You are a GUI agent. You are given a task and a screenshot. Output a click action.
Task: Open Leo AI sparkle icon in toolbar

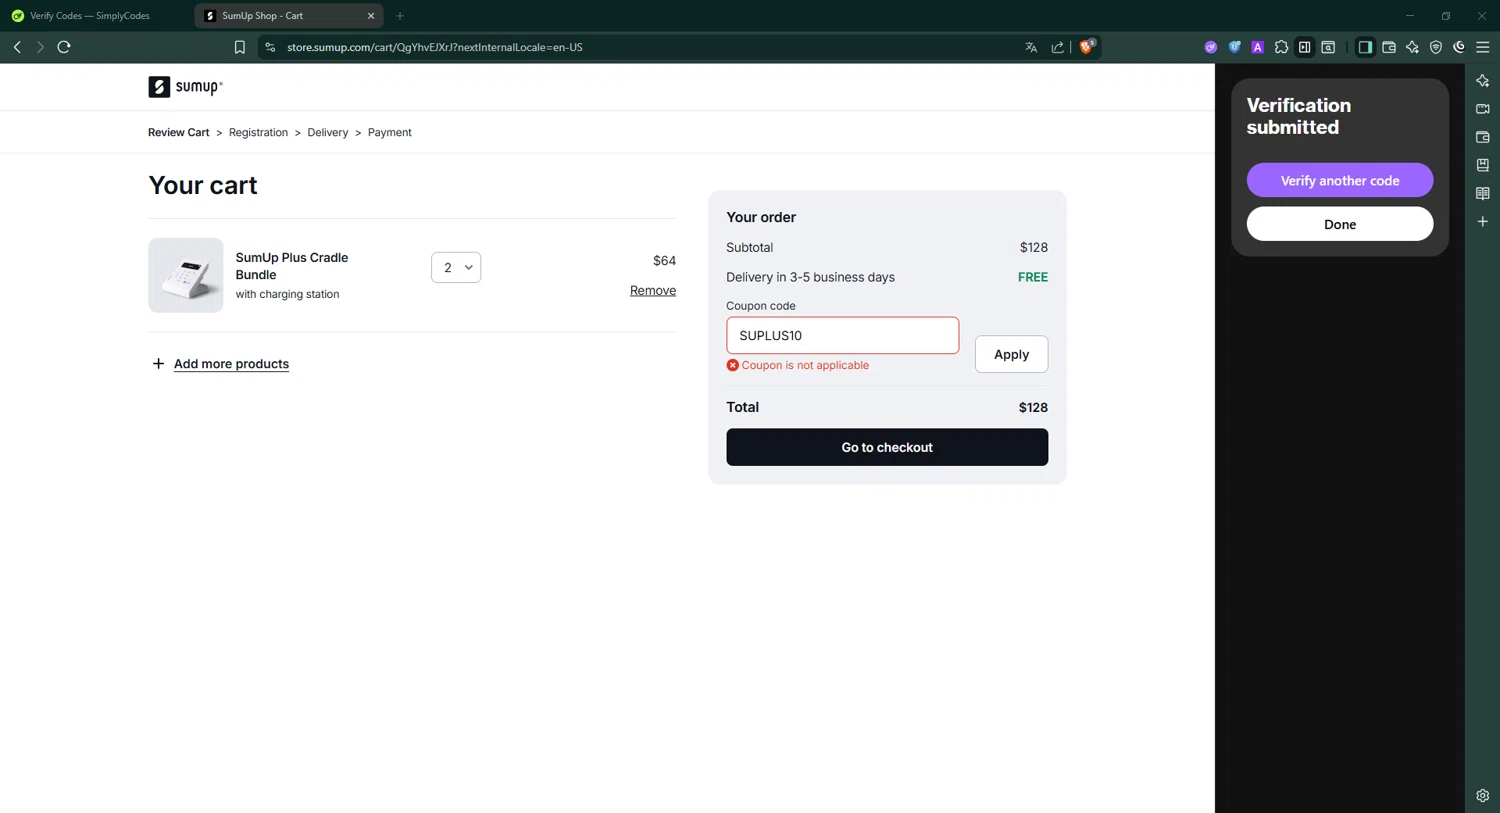tap(1412, 47)
